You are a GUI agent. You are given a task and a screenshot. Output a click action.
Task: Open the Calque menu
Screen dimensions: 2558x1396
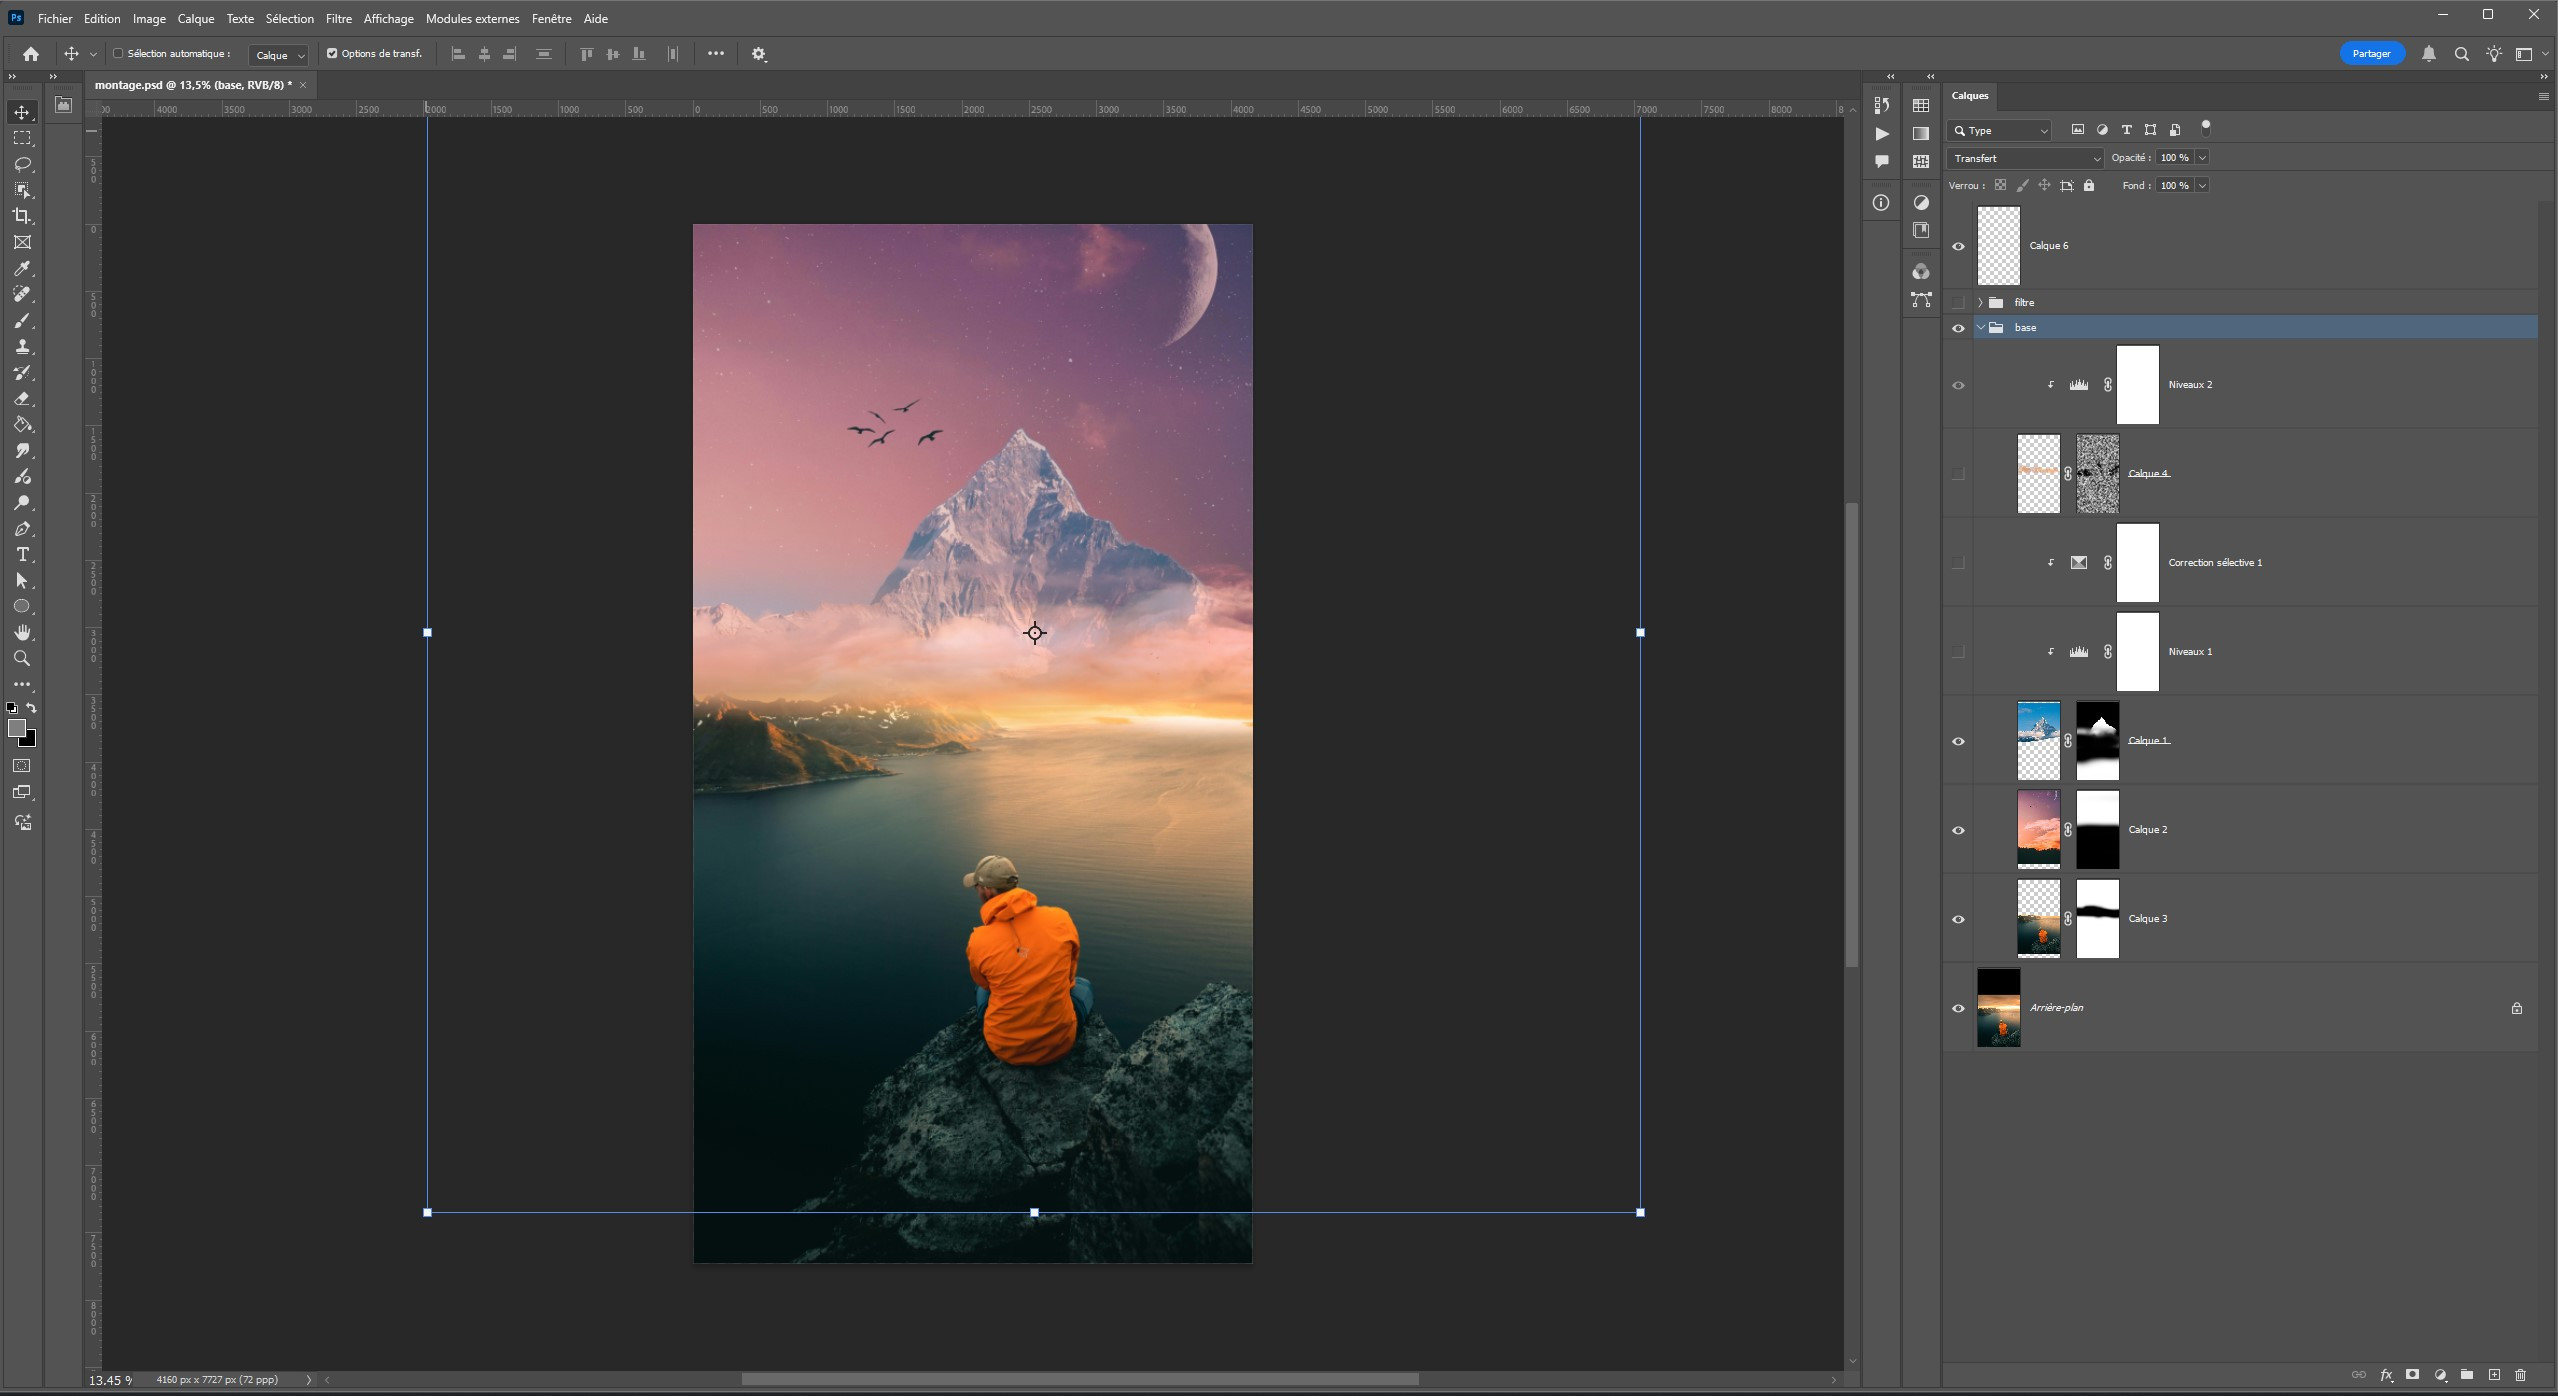[x=196, y=19]
